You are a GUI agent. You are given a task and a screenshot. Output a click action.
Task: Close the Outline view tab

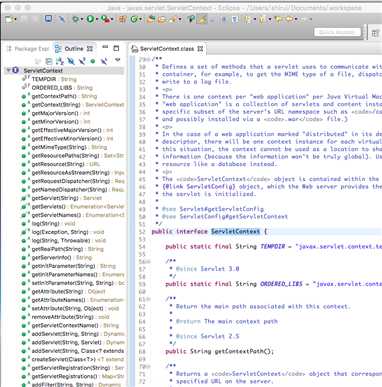click(x=90, y=49)
